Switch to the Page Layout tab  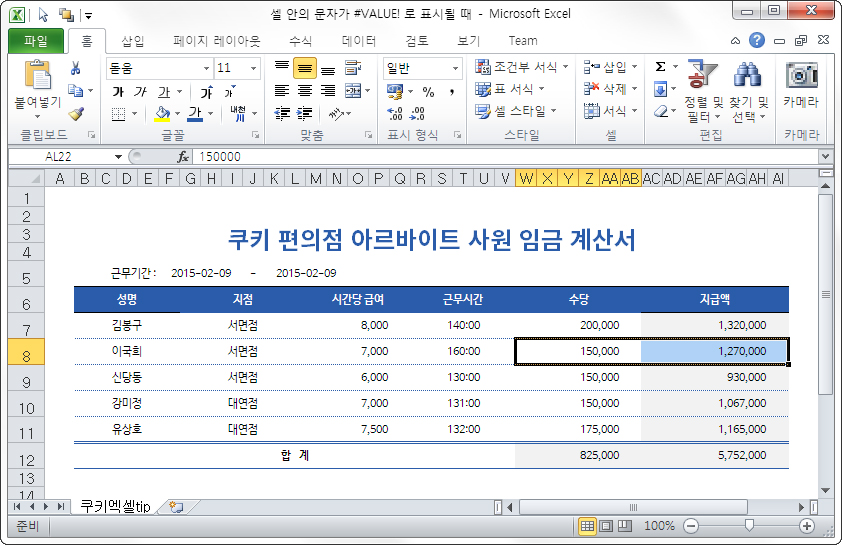[216, 41]
